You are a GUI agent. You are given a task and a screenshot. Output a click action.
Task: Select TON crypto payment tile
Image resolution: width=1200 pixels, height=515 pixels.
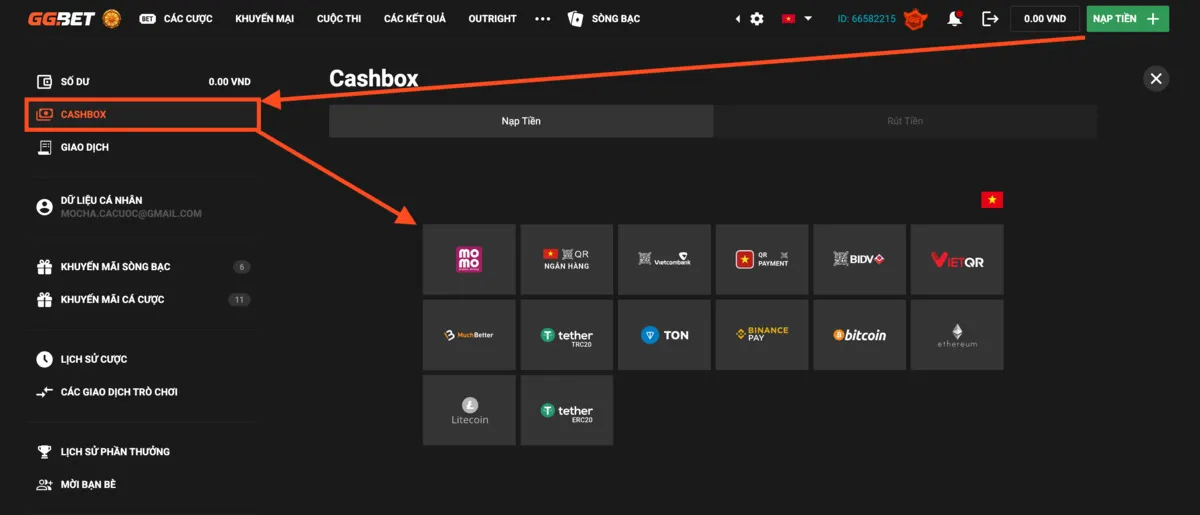(x=664, y=335)
